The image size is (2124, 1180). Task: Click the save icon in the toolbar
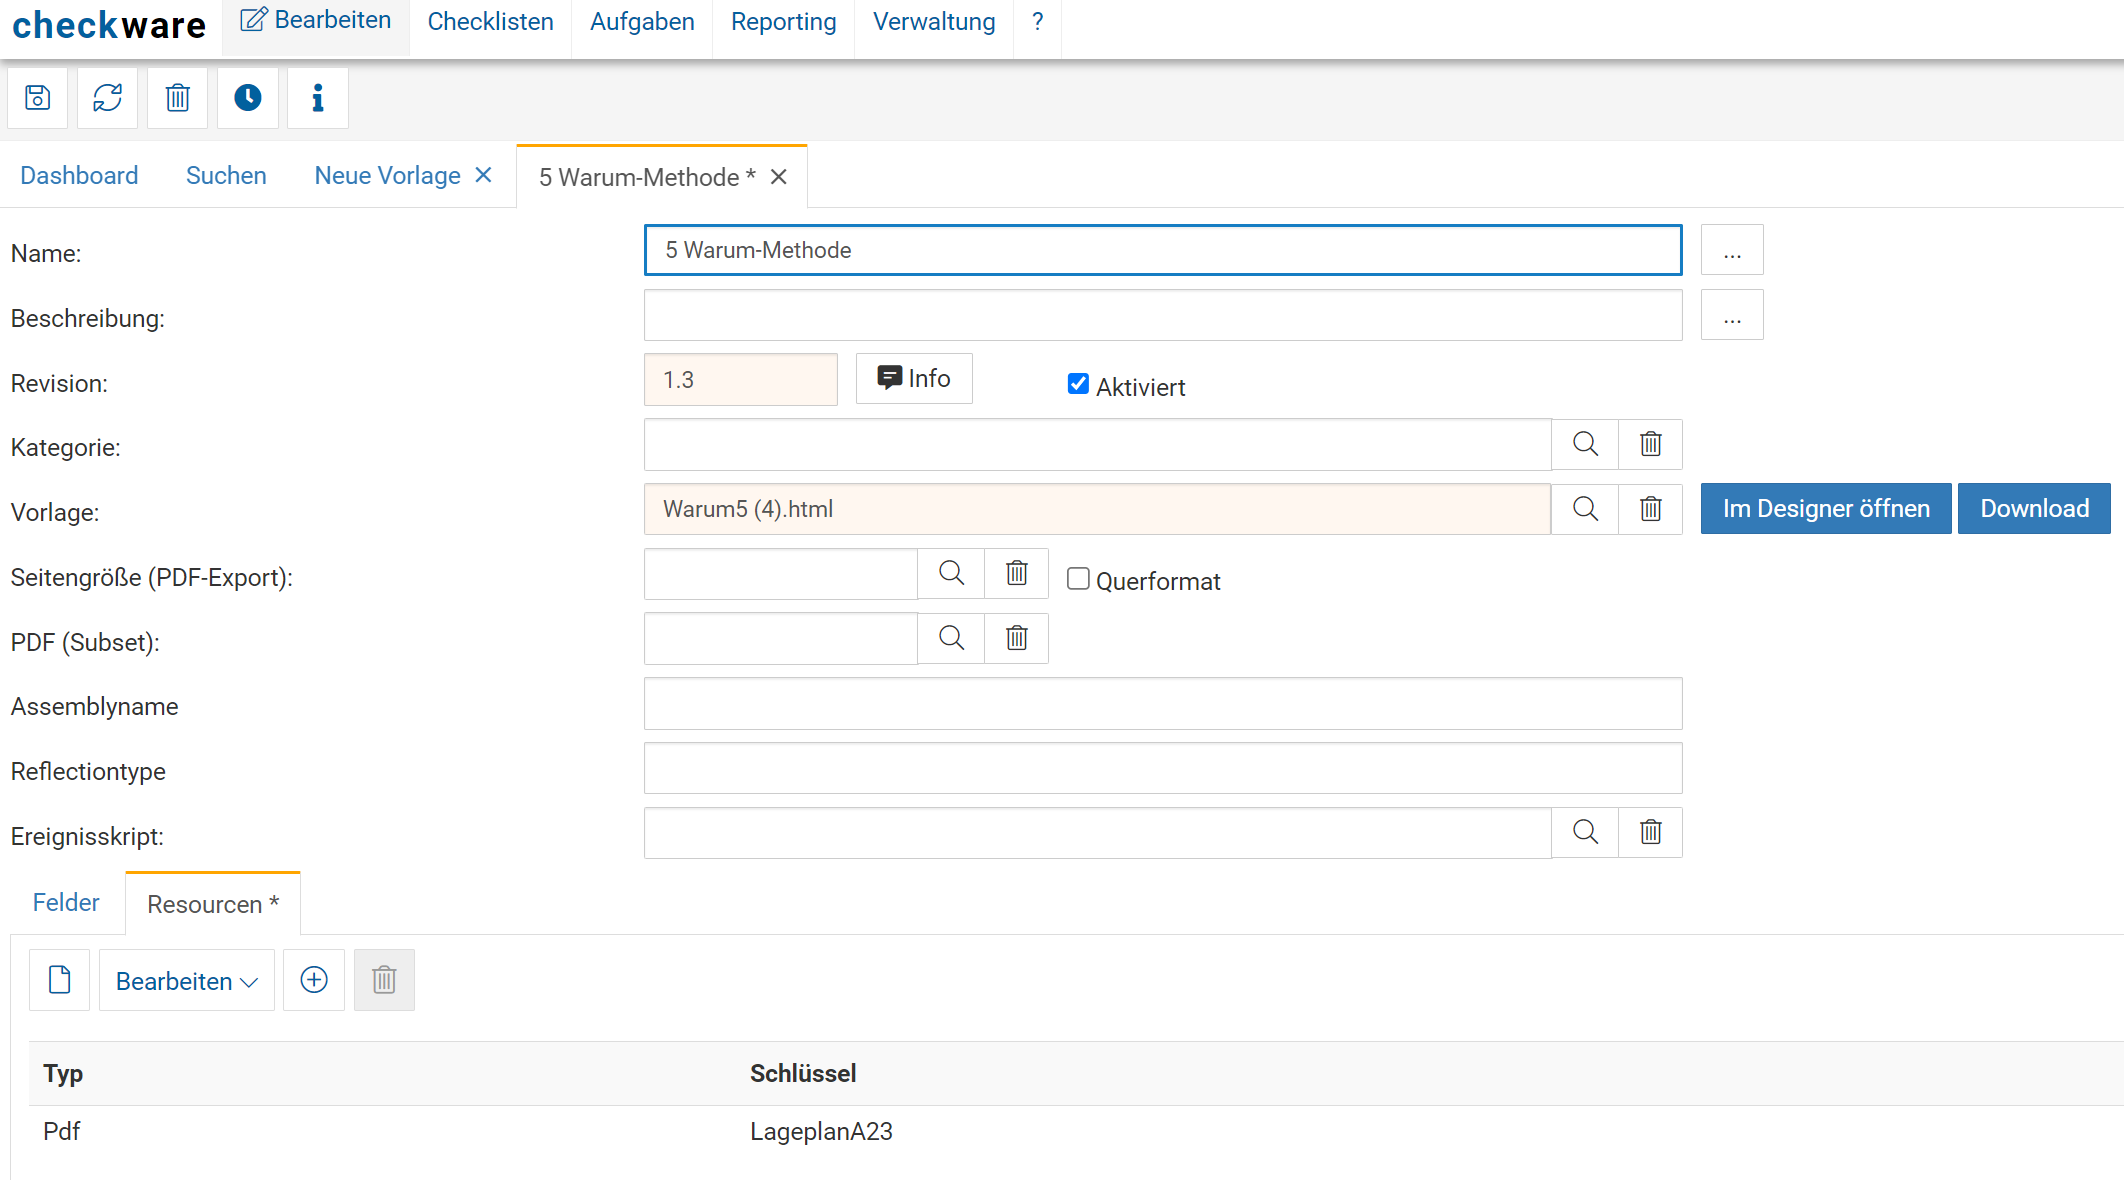pyautogui.click(x=38, y=98)
